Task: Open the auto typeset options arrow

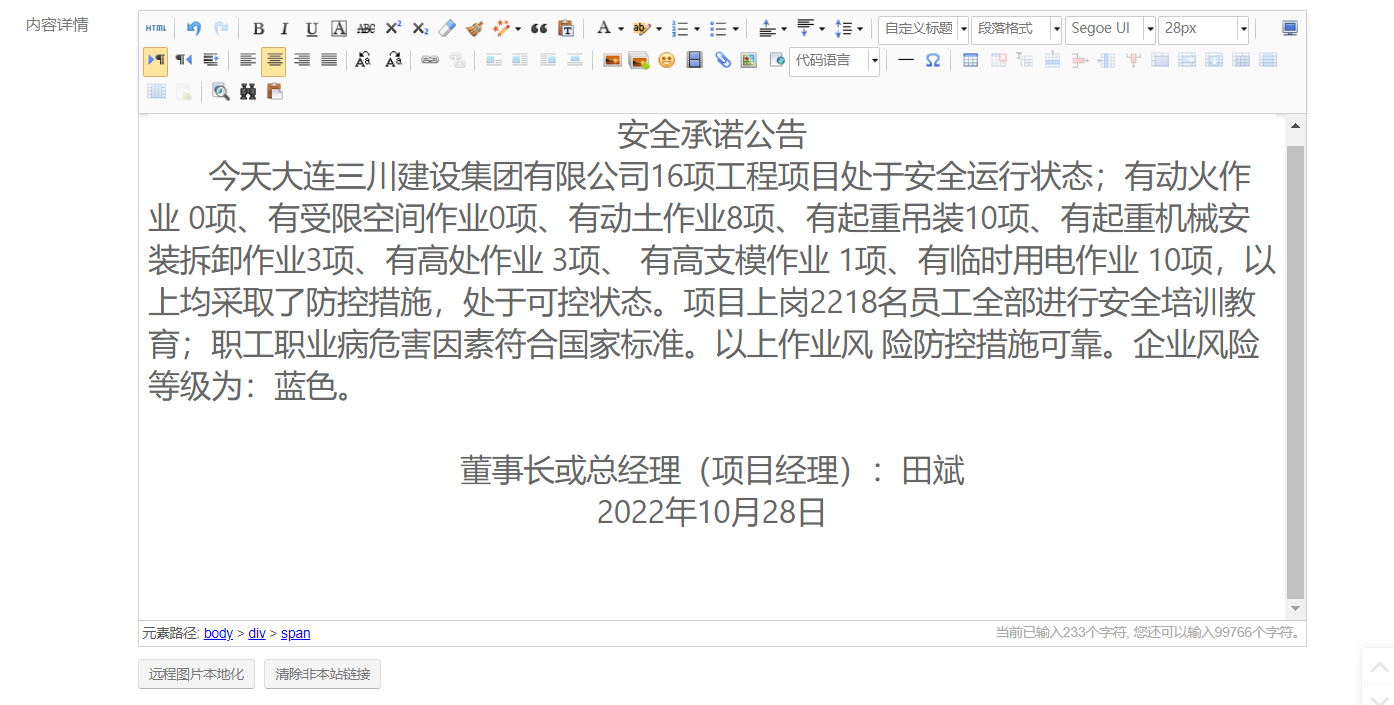Action: (517, 29)
